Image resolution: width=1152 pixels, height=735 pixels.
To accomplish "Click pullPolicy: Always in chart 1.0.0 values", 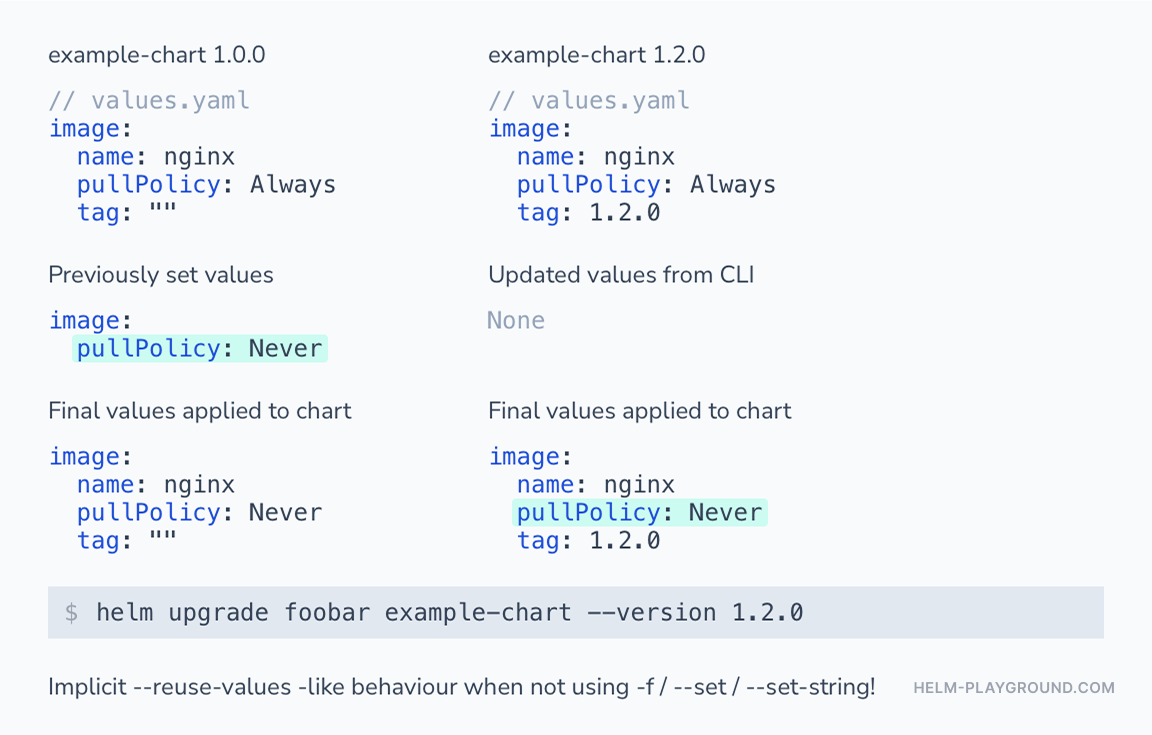I will pyautogui.click(x=206, y=184).
